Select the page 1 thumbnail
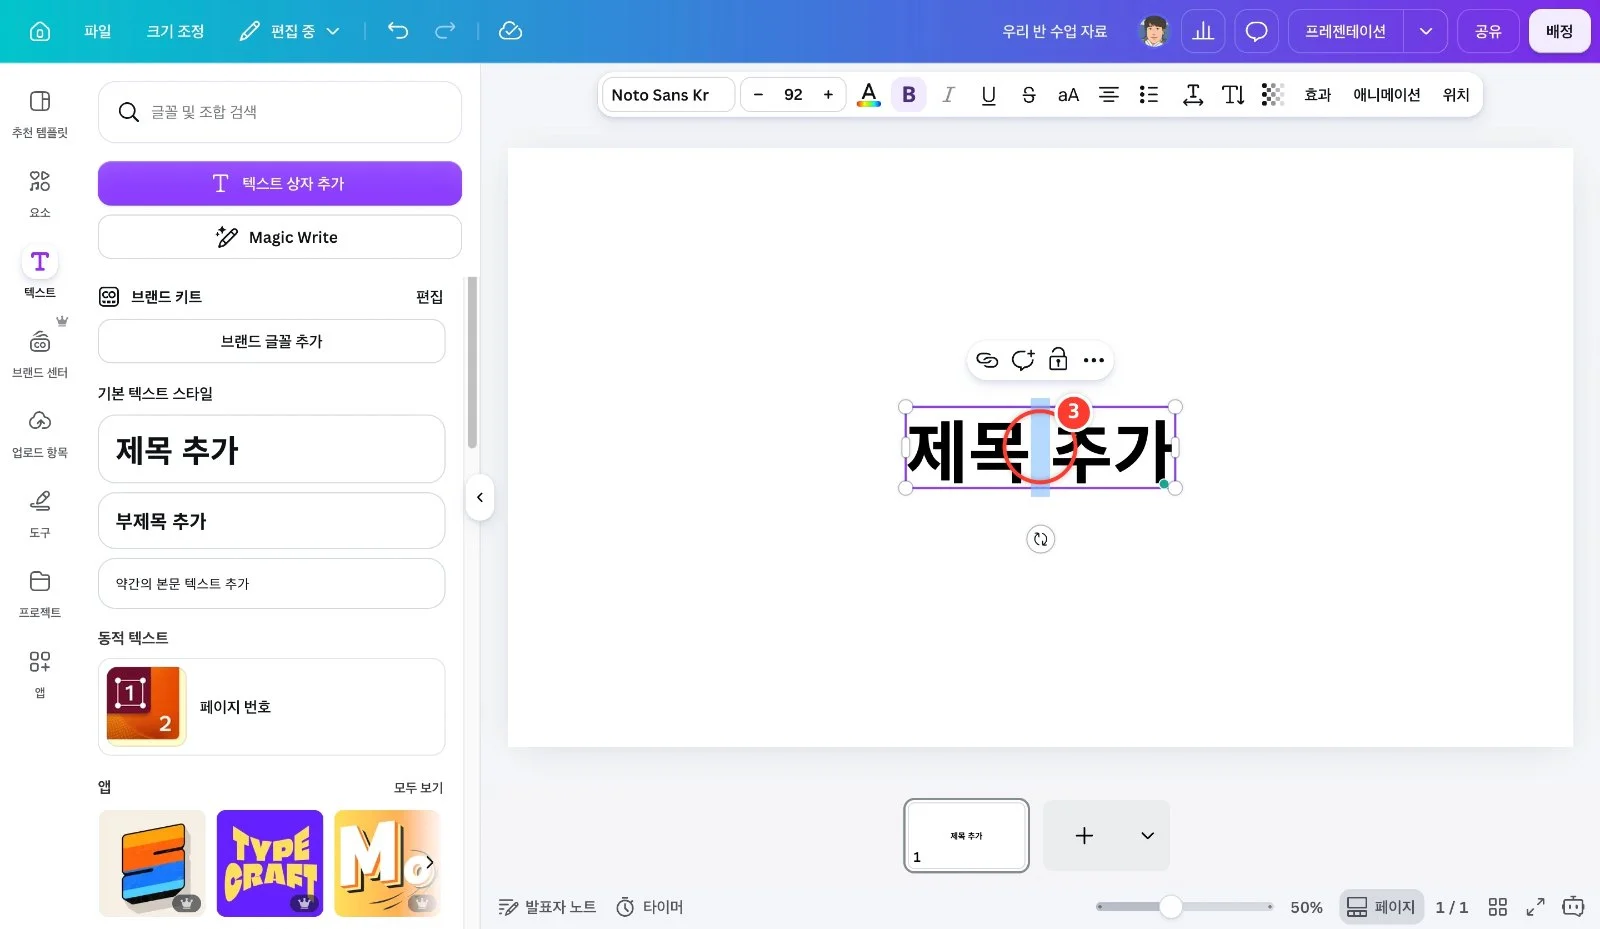 point(966,835)
